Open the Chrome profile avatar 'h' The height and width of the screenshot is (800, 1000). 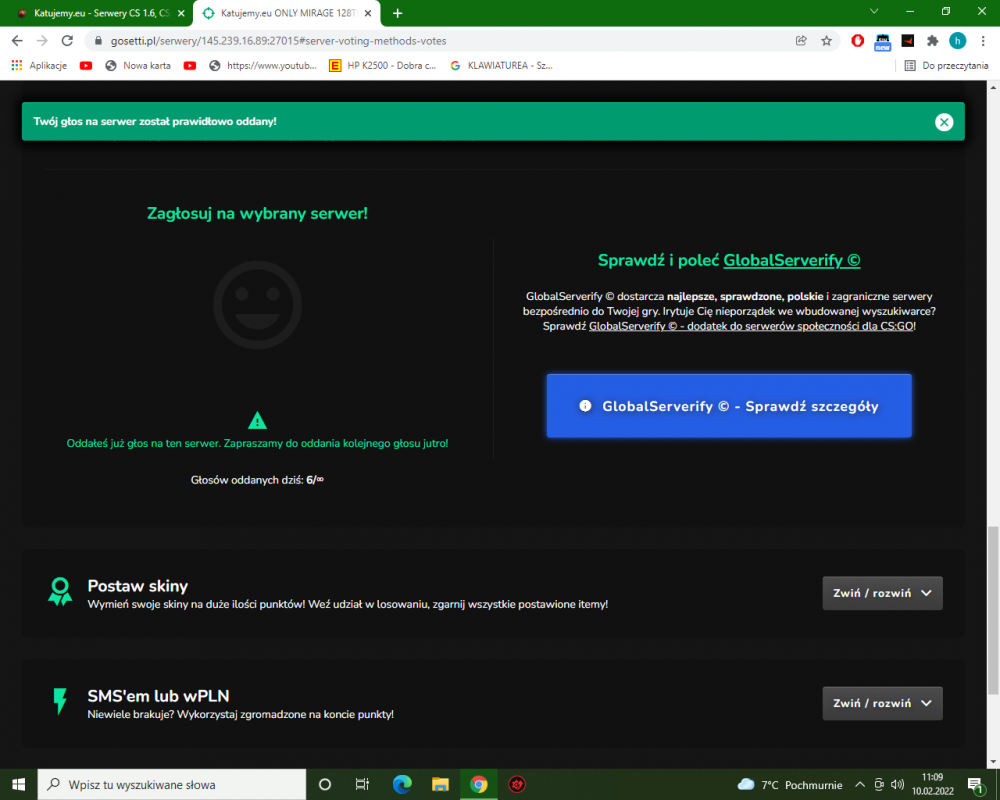[957, 41]
